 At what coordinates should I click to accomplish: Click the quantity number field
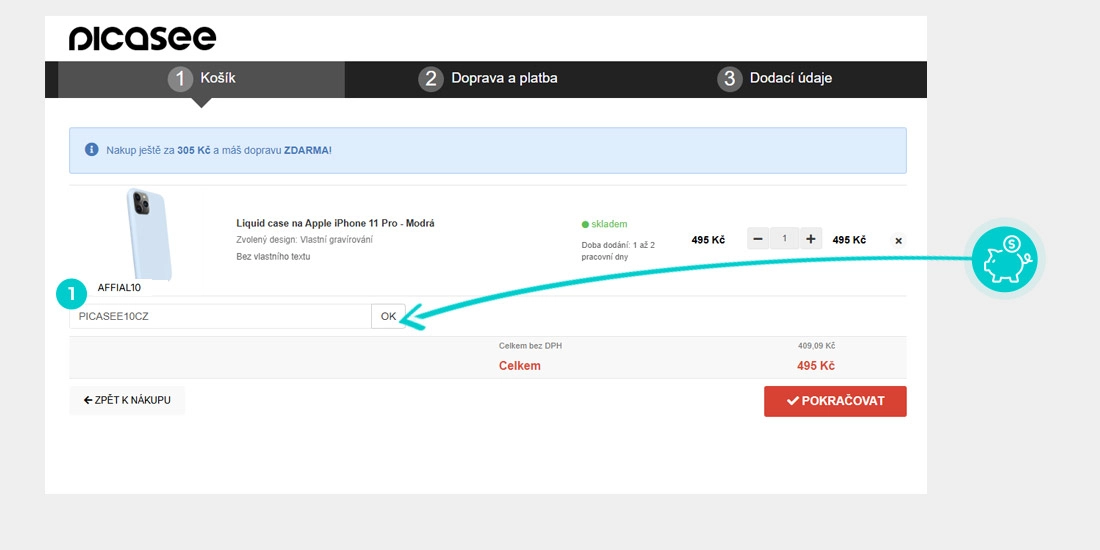(x=784, y=239)
